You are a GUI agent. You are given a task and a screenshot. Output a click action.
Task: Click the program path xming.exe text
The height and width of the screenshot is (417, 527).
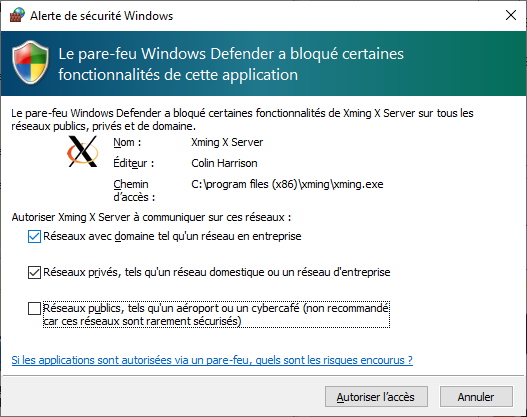(x=287, y=184)
